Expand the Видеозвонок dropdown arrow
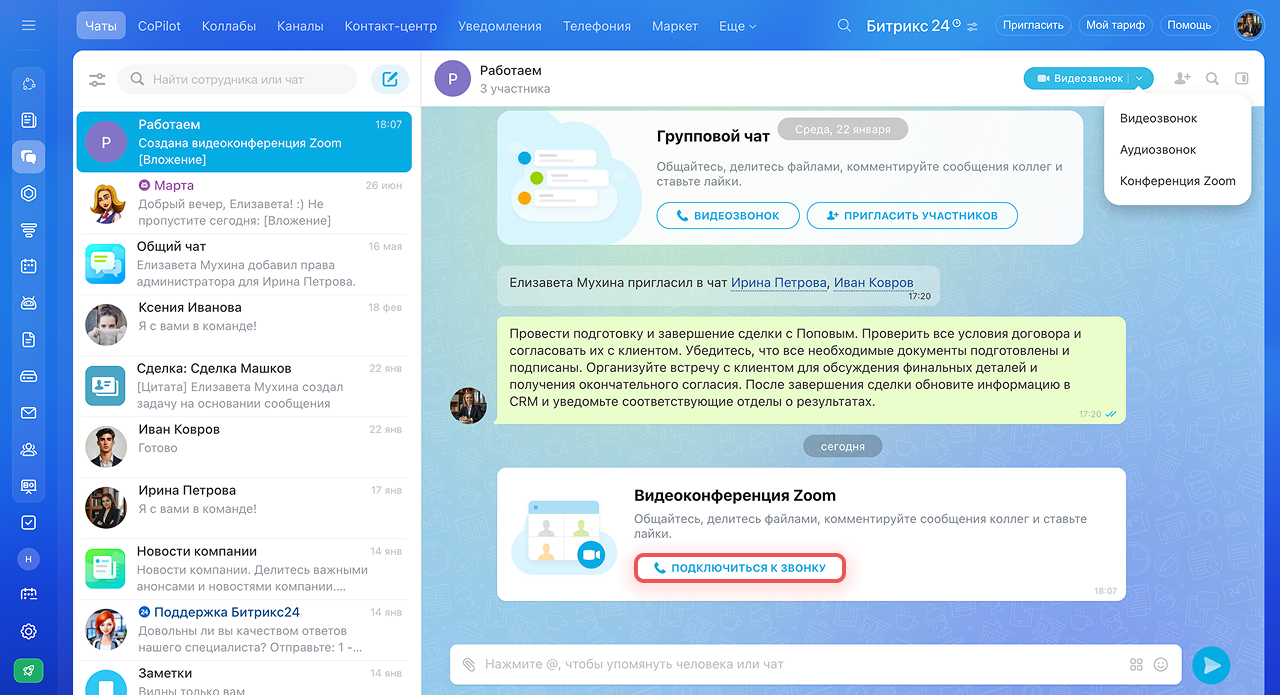Image resolution: width=1280 pixels, height=695 pixels. click(1140, 78)
